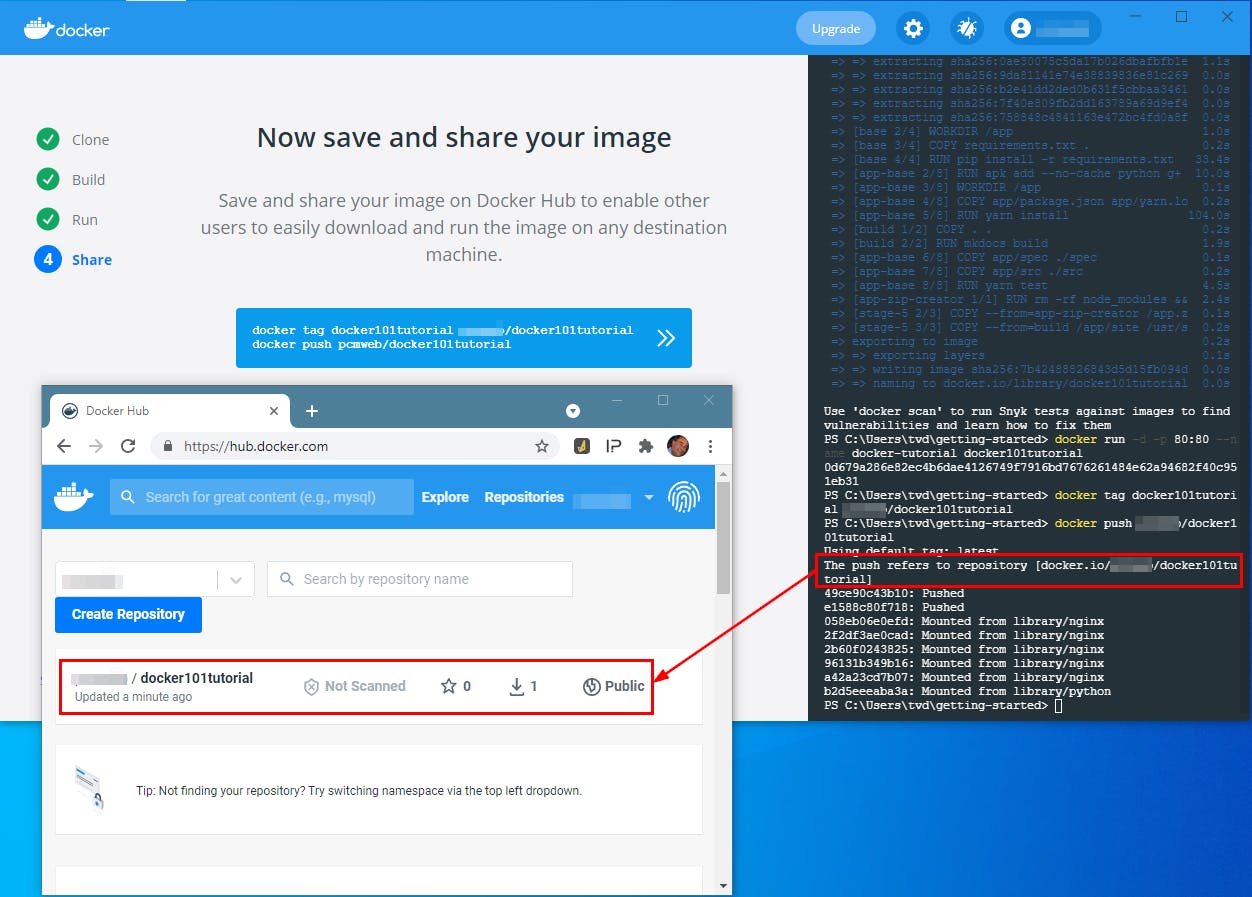Go forward in the browser
The width and height of the screenshot is (1252, 897).
[x=96, y=446]
